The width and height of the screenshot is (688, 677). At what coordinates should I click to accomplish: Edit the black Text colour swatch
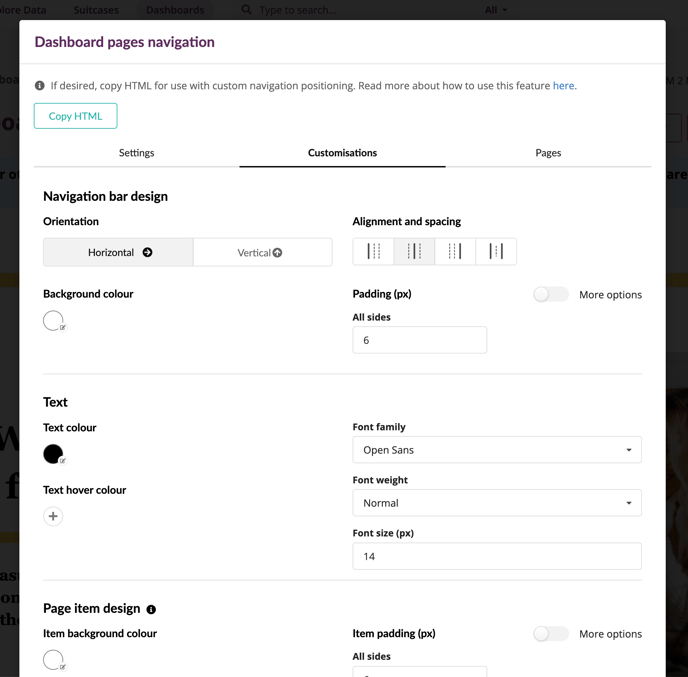(x=54, y=454)
